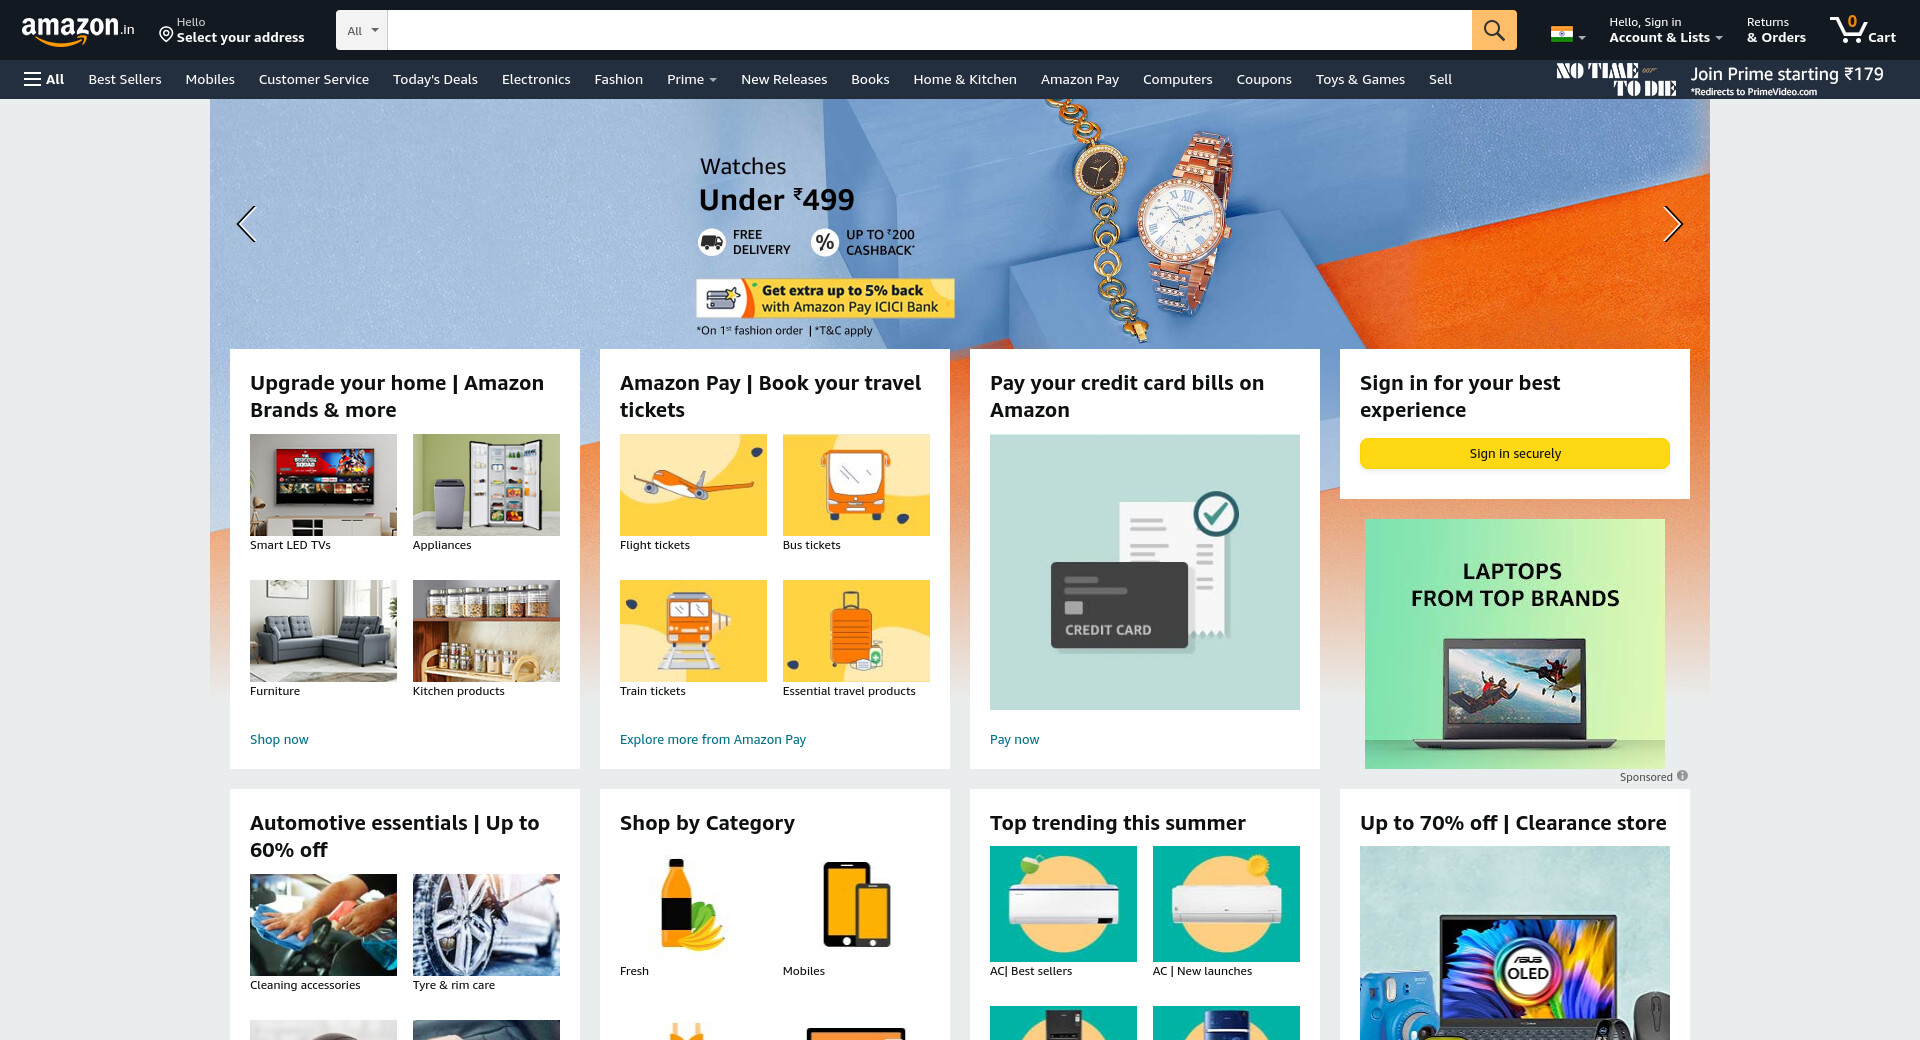Open Today's Deals

(435, 79)
